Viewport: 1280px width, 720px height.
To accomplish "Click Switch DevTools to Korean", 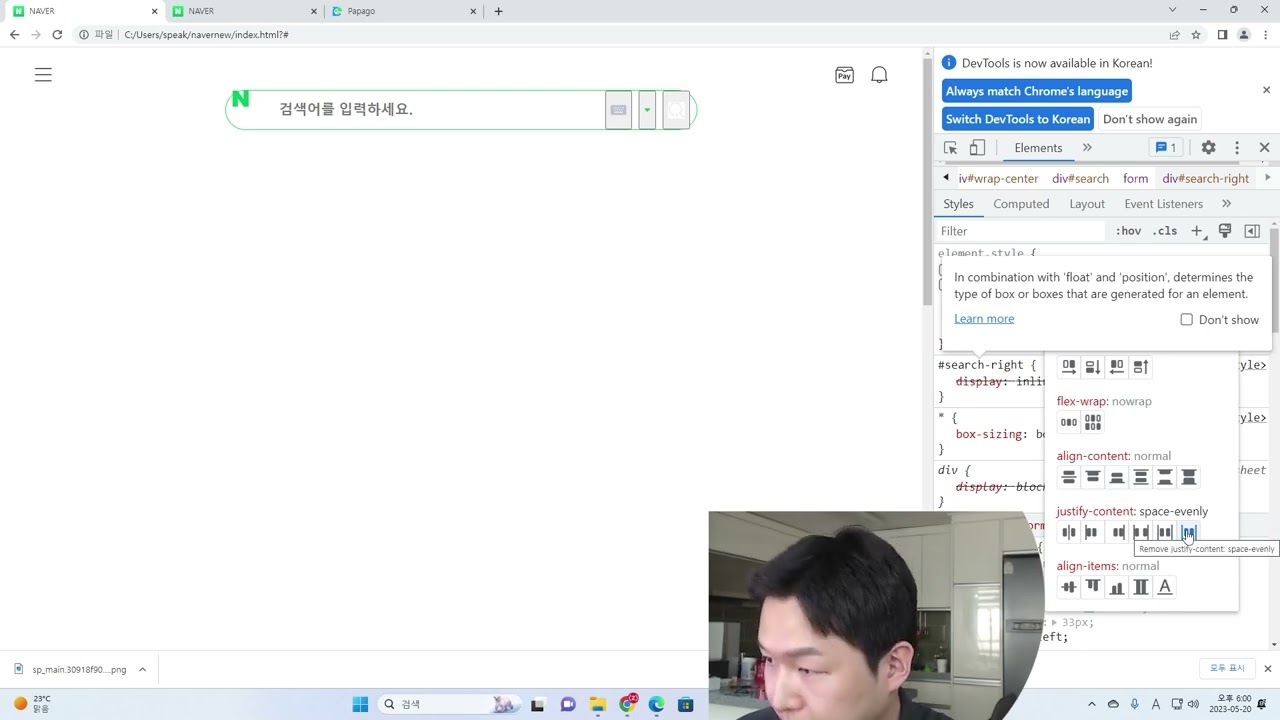I will (1018, 119).
